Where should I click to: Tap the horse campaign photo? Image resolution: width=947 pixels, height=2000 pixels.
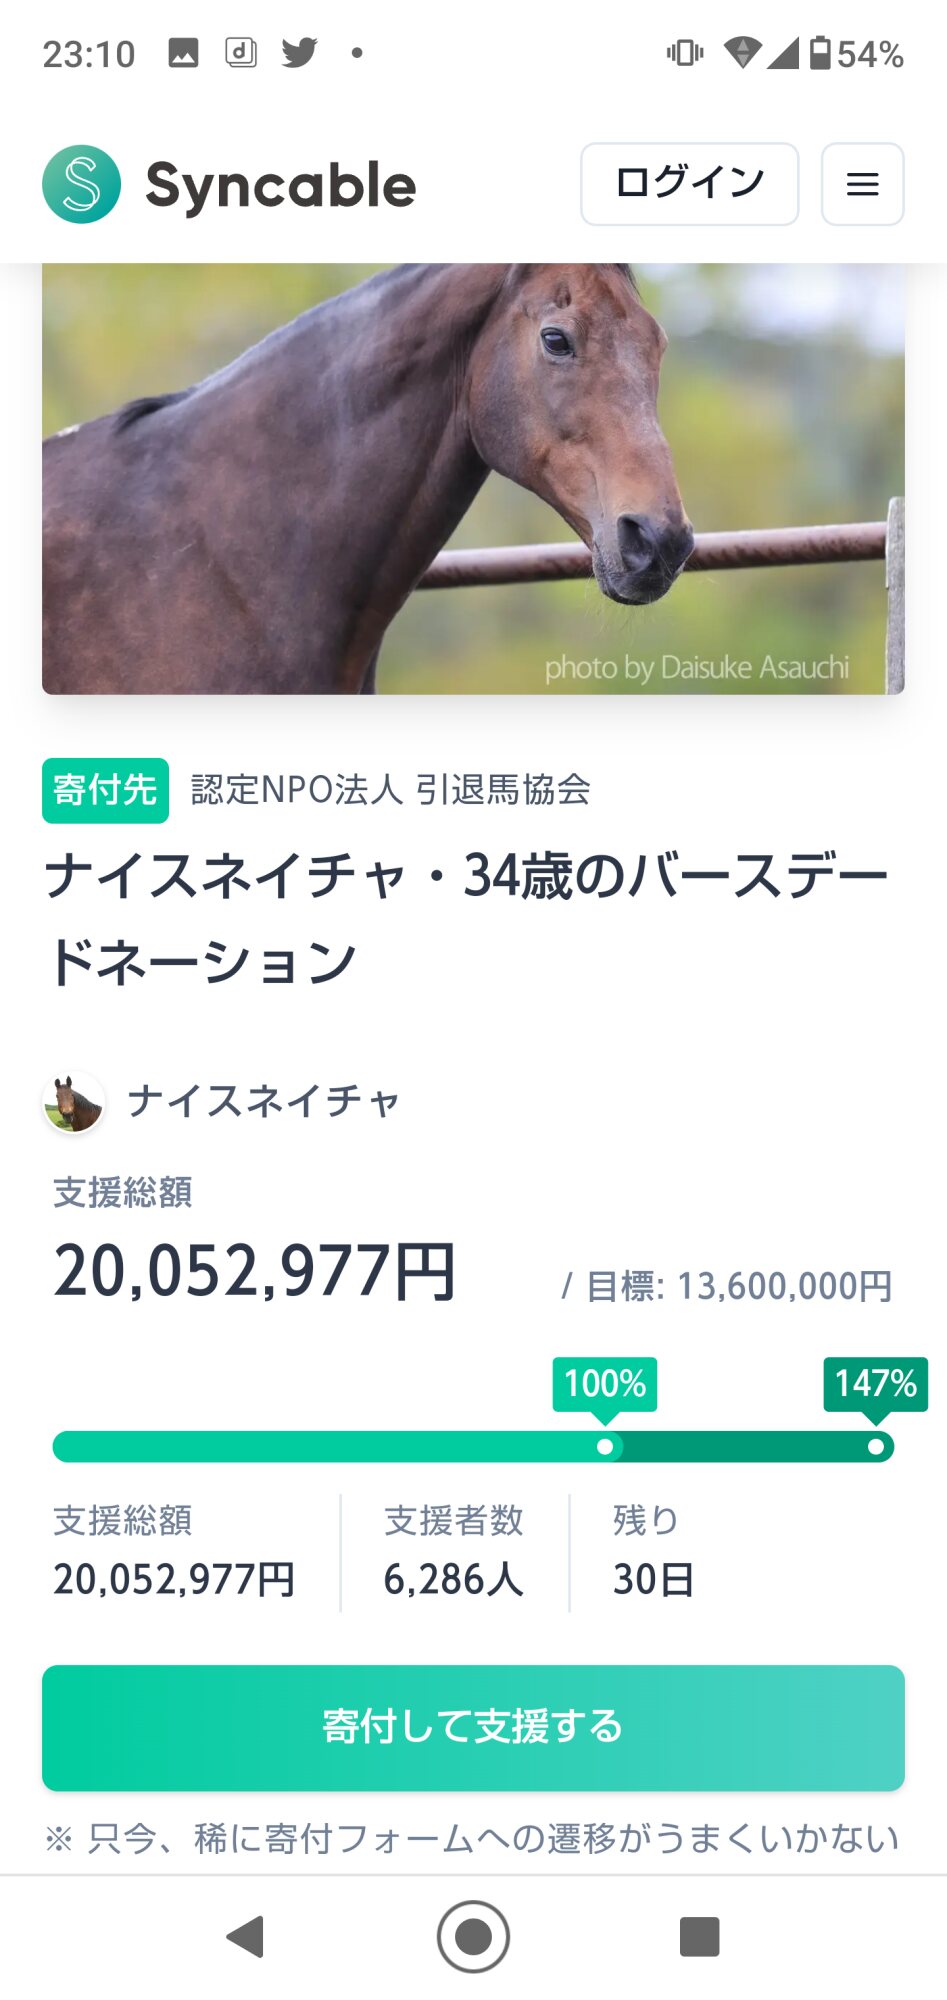click(473, 478)
